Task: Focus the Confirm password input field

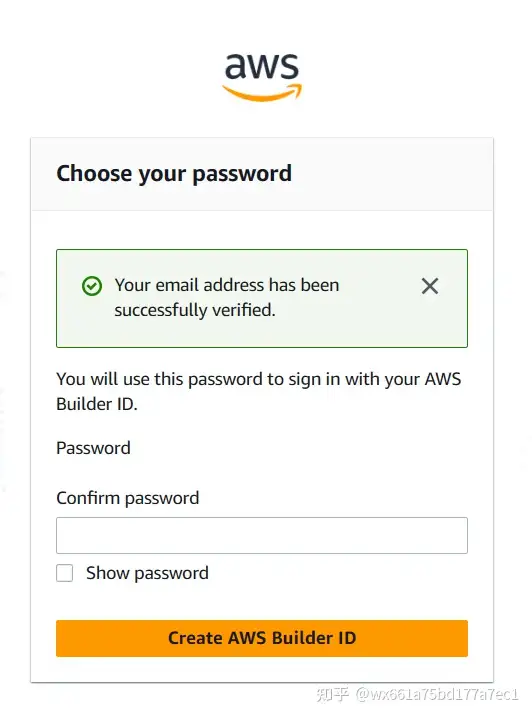Action: [262, 535]
